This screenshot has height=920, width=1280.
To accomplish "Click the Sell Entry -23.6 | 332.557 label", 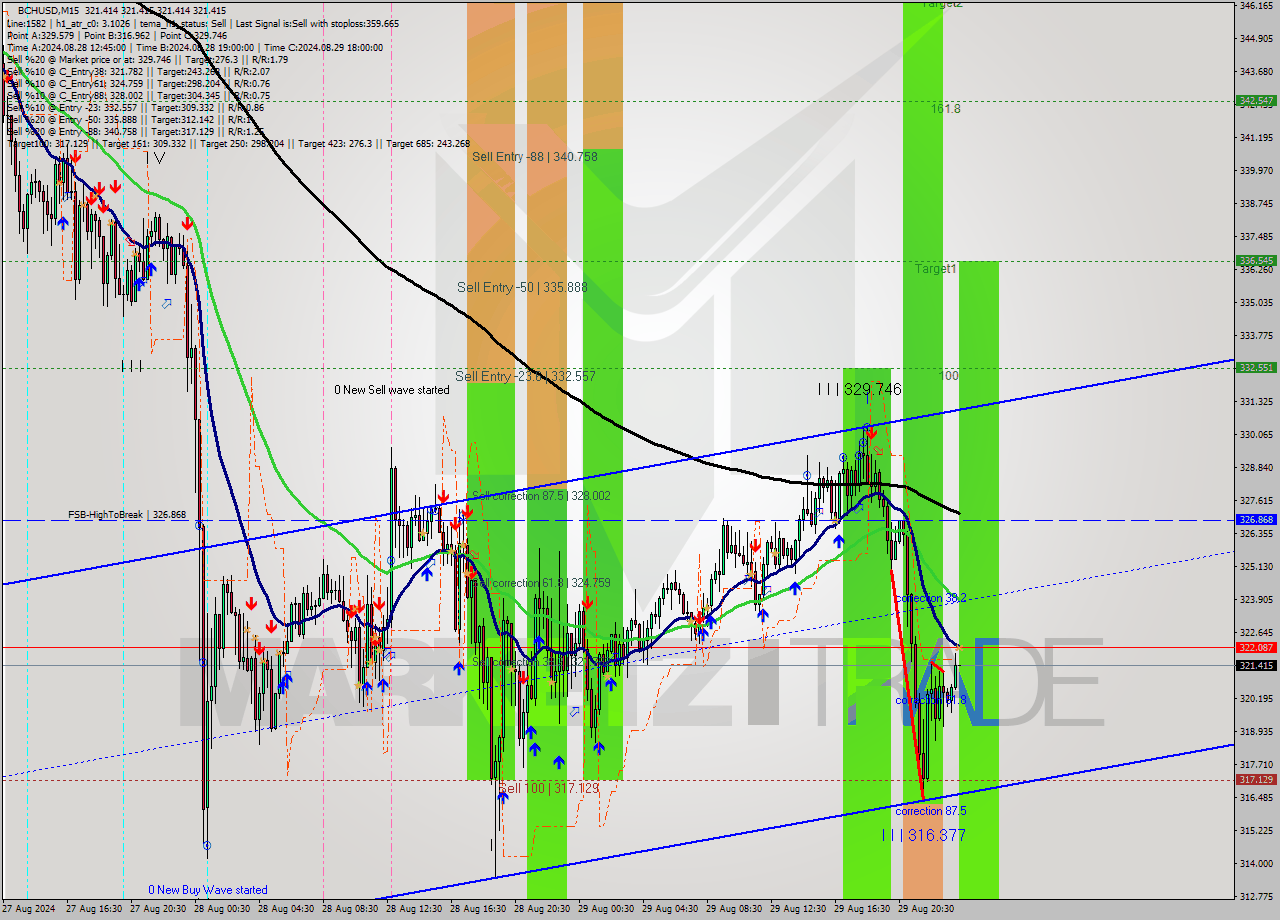I will (525, 376).
